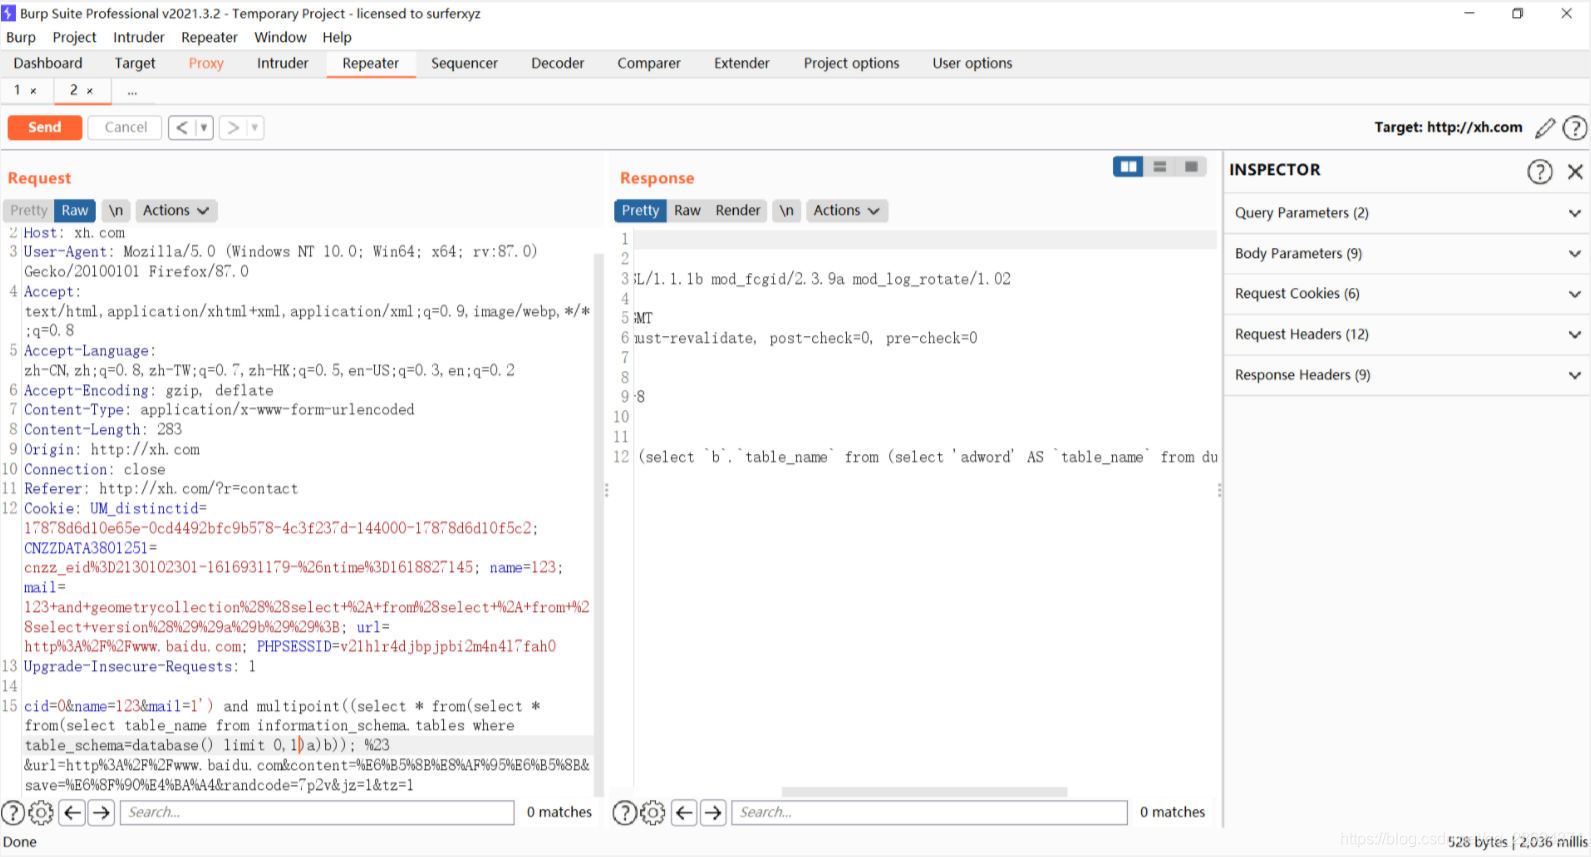
Task: Switch response view to Pretty
Action: (x=640, y=210)
